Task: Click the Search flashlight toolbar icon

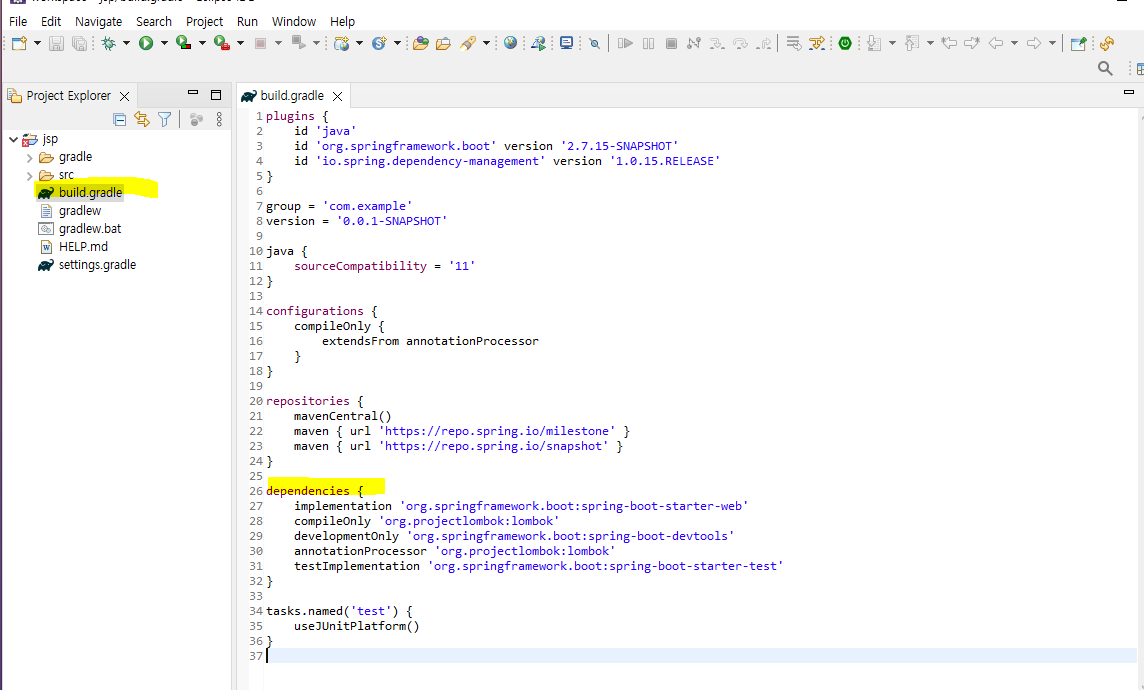Action: click(x=468, y=44)
